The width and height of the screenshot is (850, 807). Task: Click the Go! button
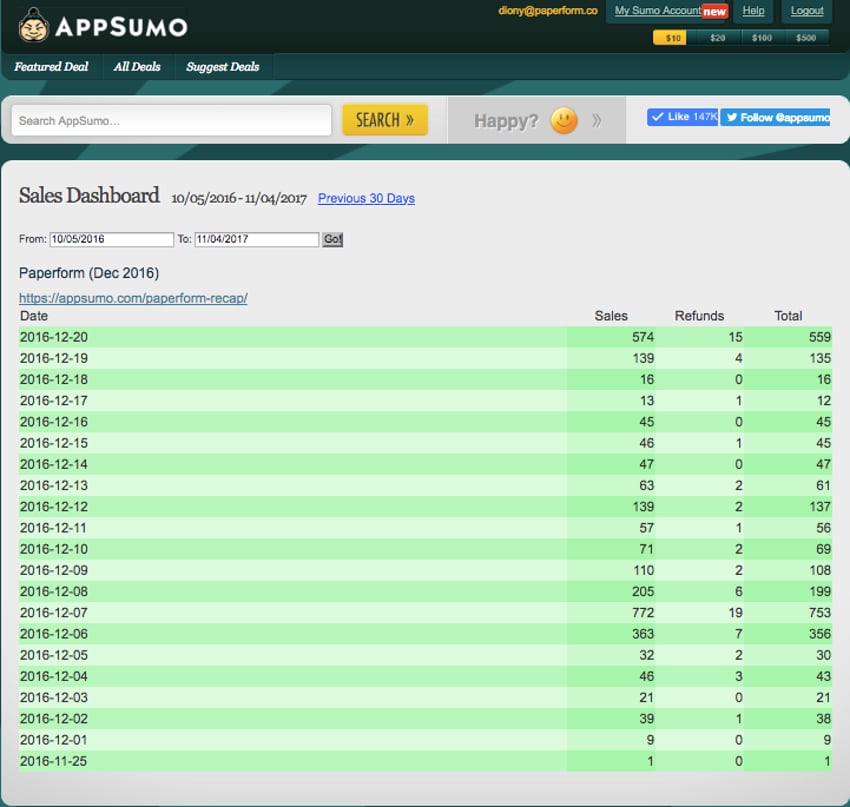pos(332,239)
